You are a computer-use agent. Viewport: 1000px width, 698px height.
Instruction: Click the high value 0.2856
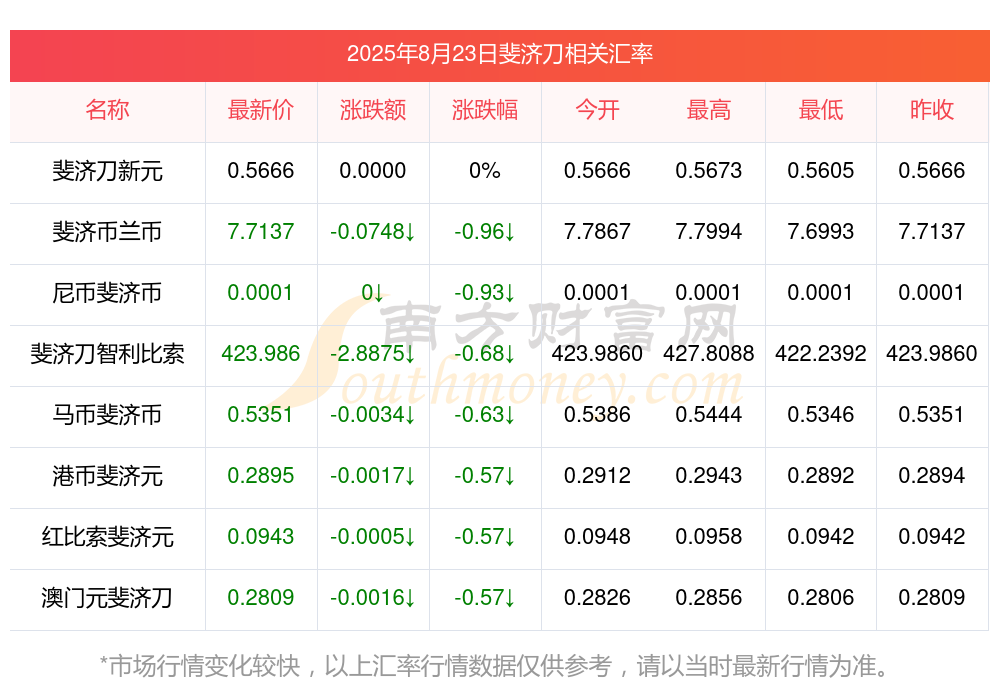709,598
